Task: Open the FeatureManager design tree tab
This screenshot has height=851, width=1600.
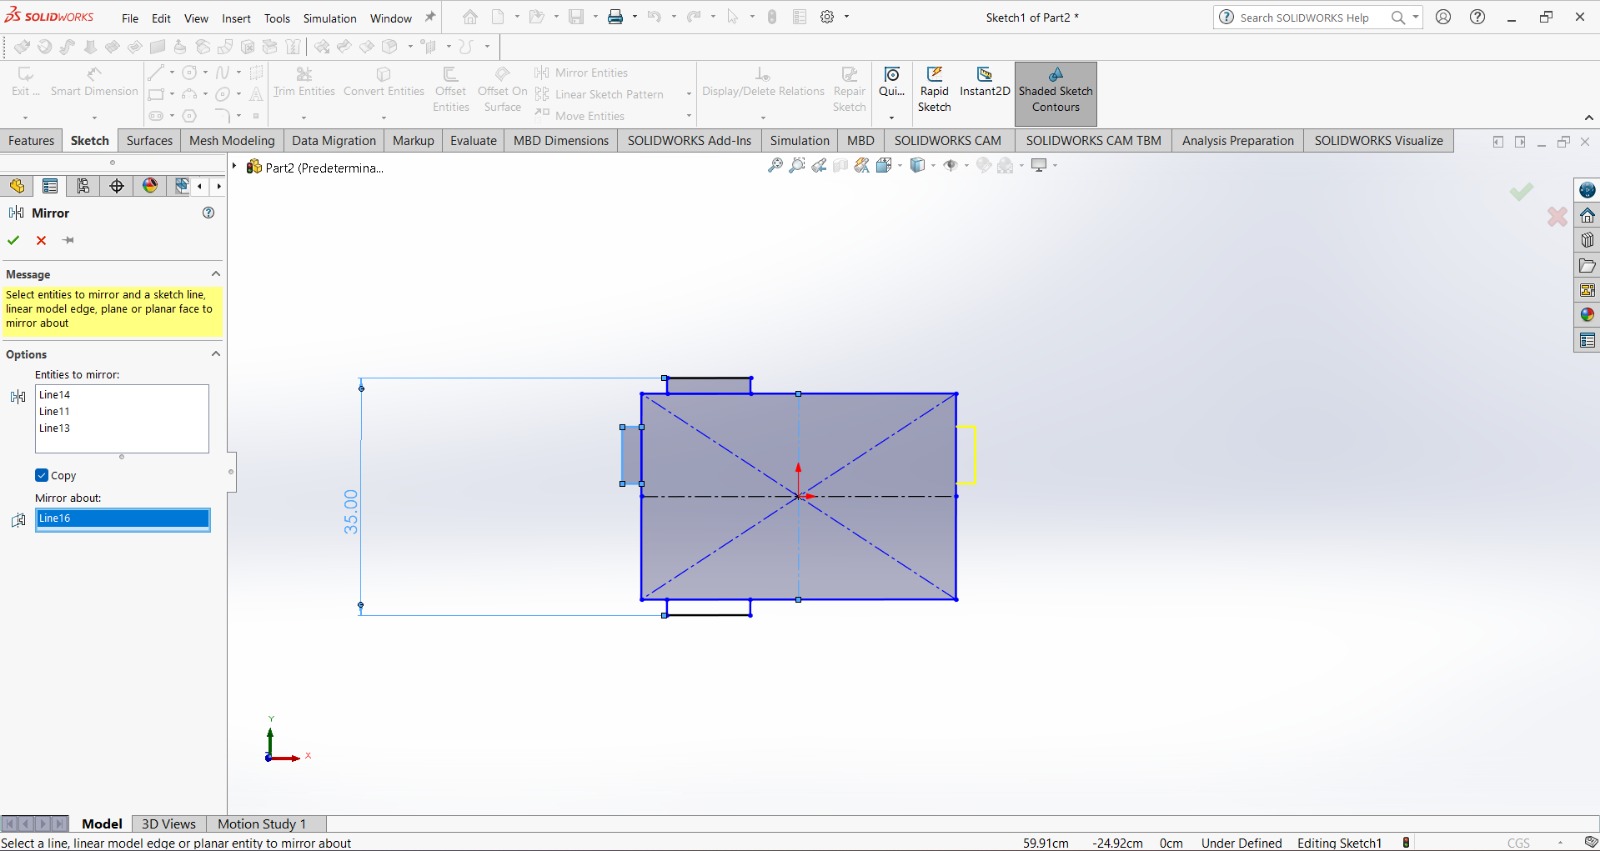Action: [17, 186]
